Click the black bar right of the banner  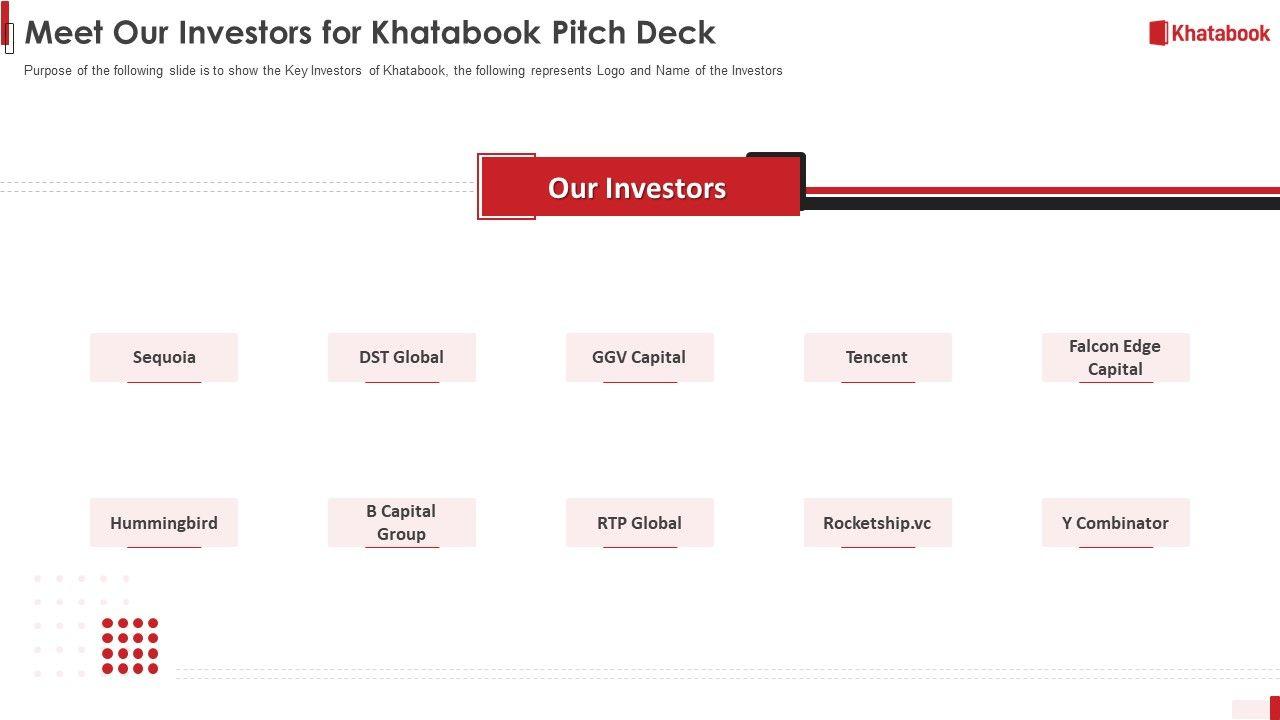(x=1040, y=204)
